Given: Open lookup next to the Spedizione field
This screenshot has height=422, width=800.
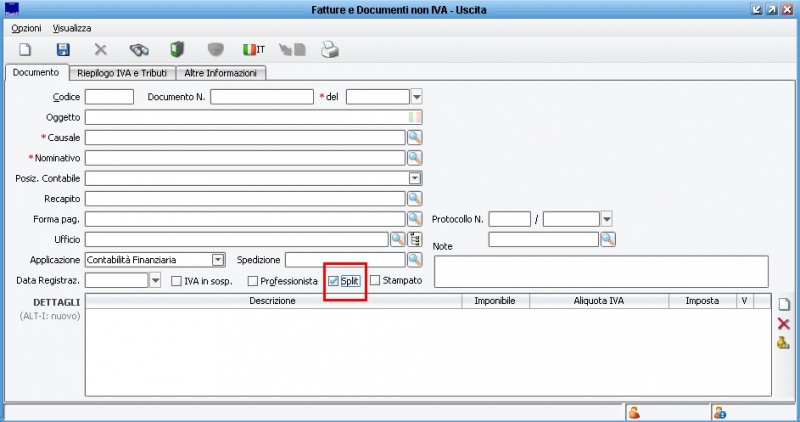Looking at the screenshot, I should [415, 260].
